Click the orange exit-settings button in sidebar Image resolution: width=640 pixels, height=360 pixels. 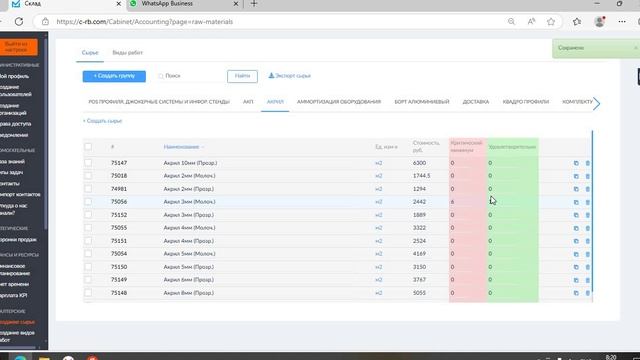tap(18, 47)
